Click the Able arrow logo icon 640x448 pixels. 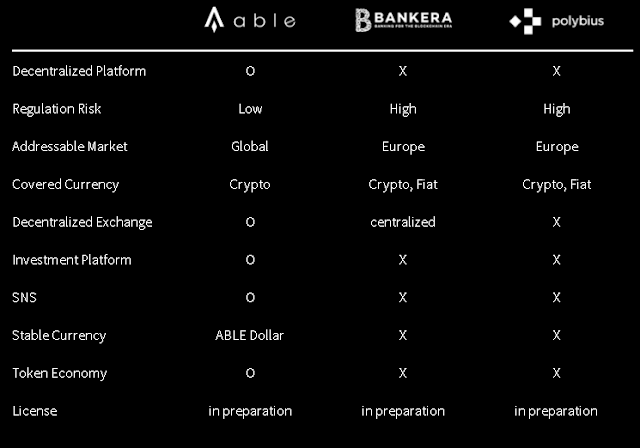pyautogui.click(x=214, y=20)
